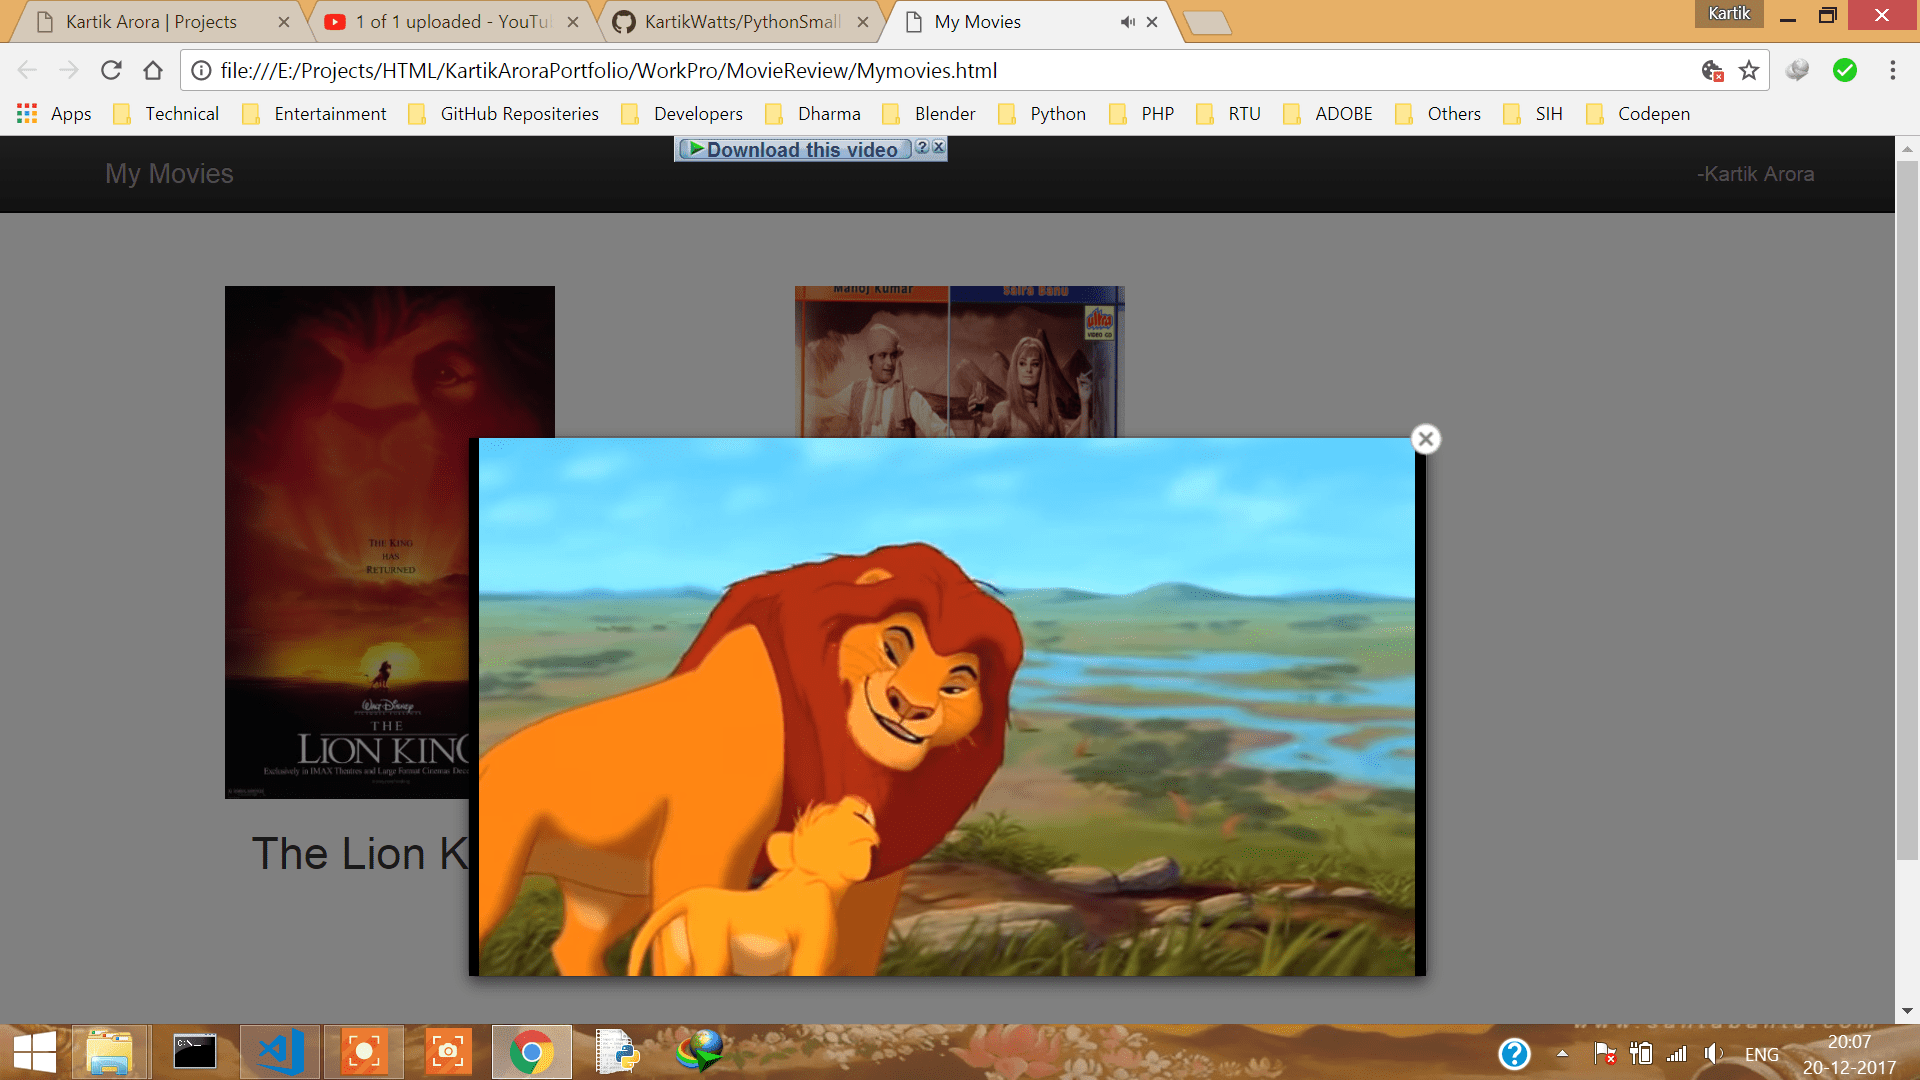
Task: Open File Explorer from the taskbar
Action: click(x=109, y=1052)
